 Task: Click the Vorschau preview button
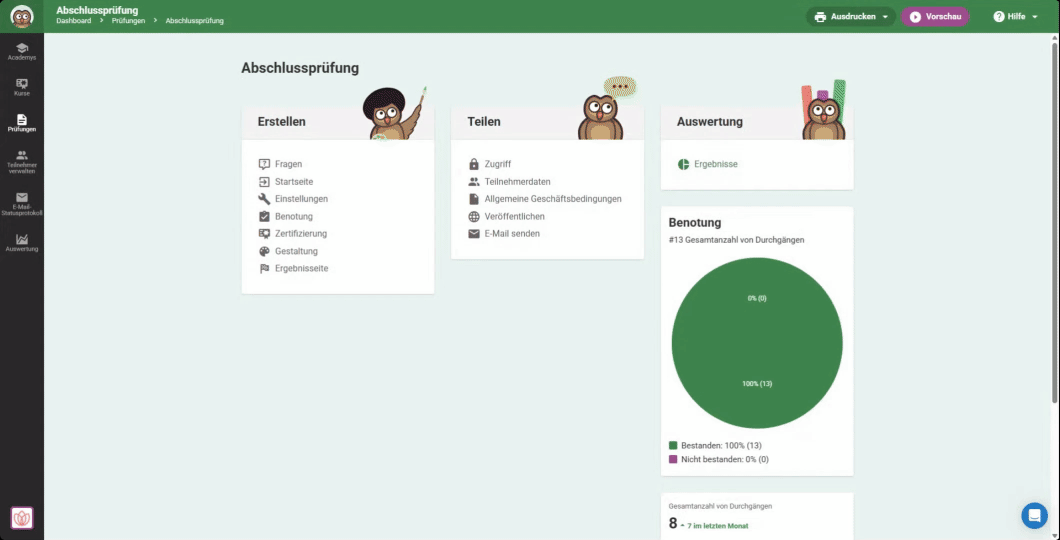click(935, 17)
